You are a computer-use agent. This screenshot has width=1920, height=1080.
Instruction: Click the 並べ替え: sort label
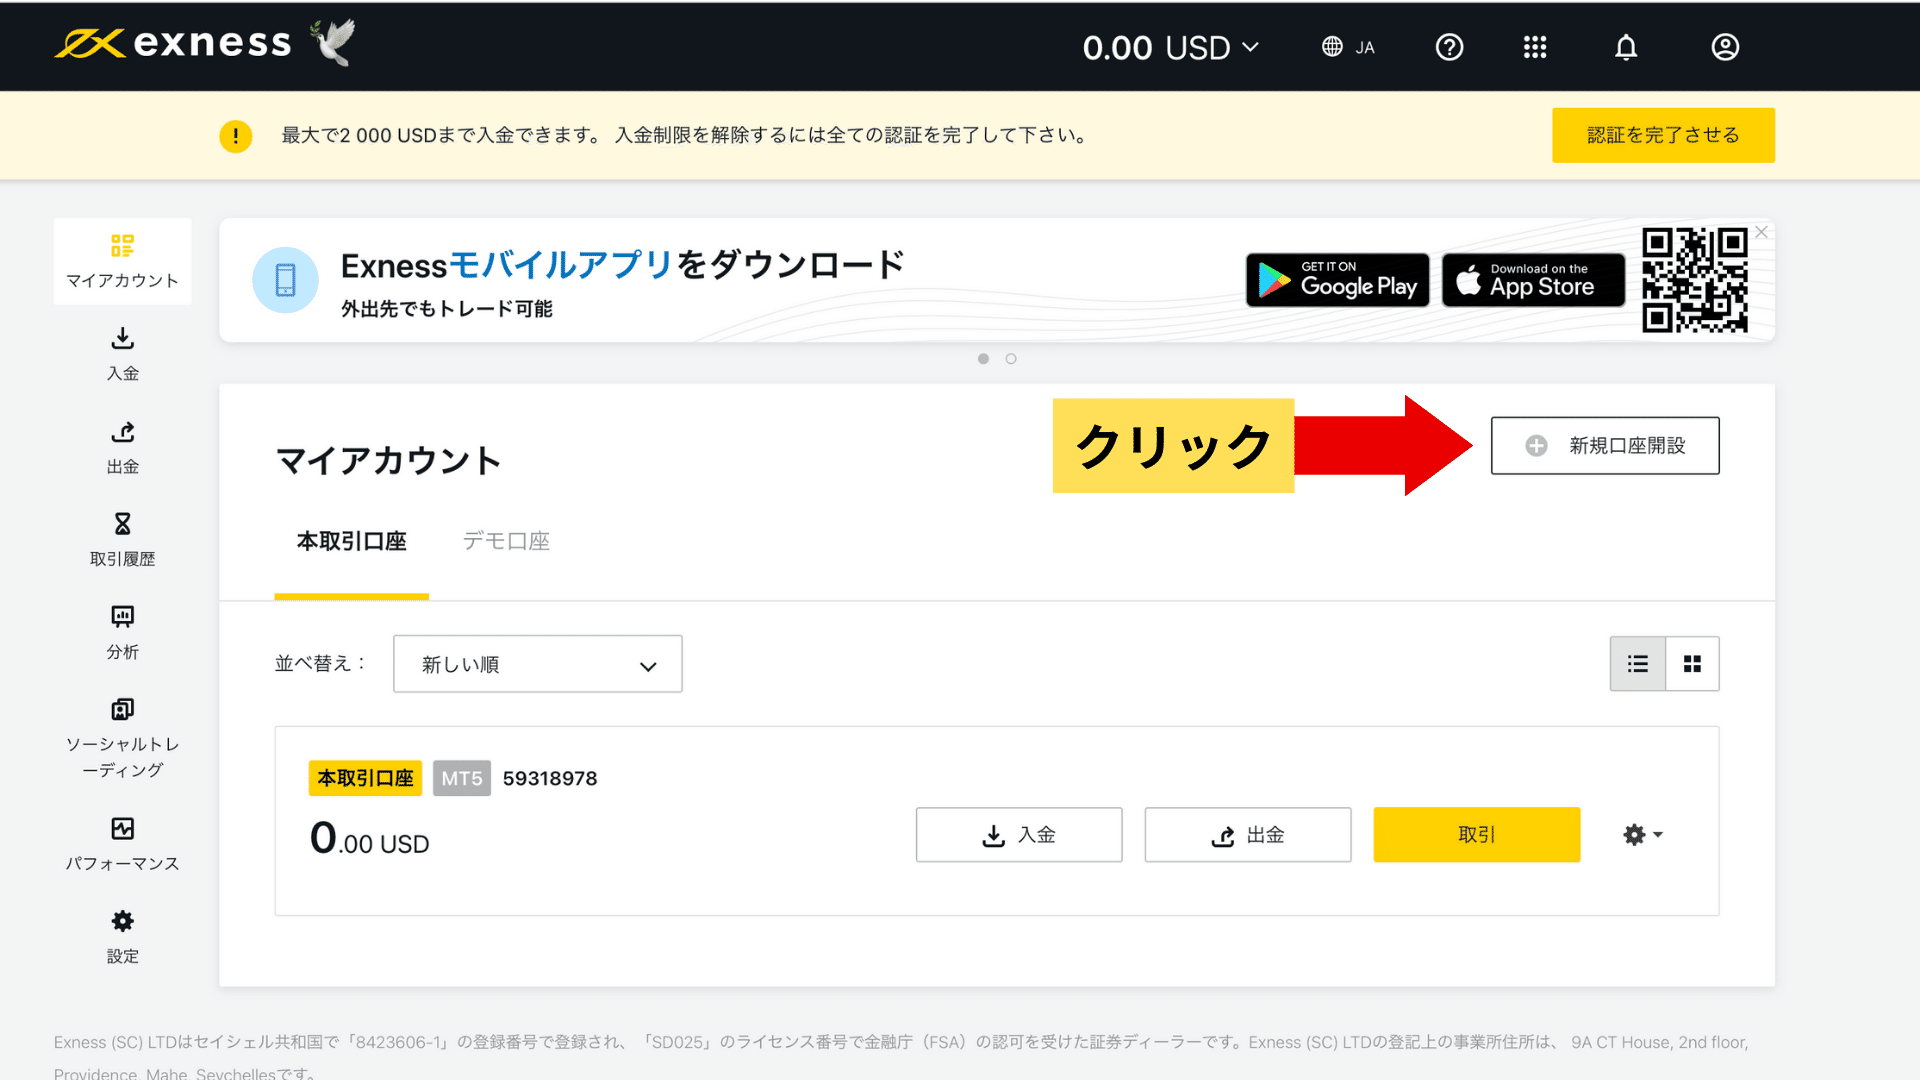321,664
